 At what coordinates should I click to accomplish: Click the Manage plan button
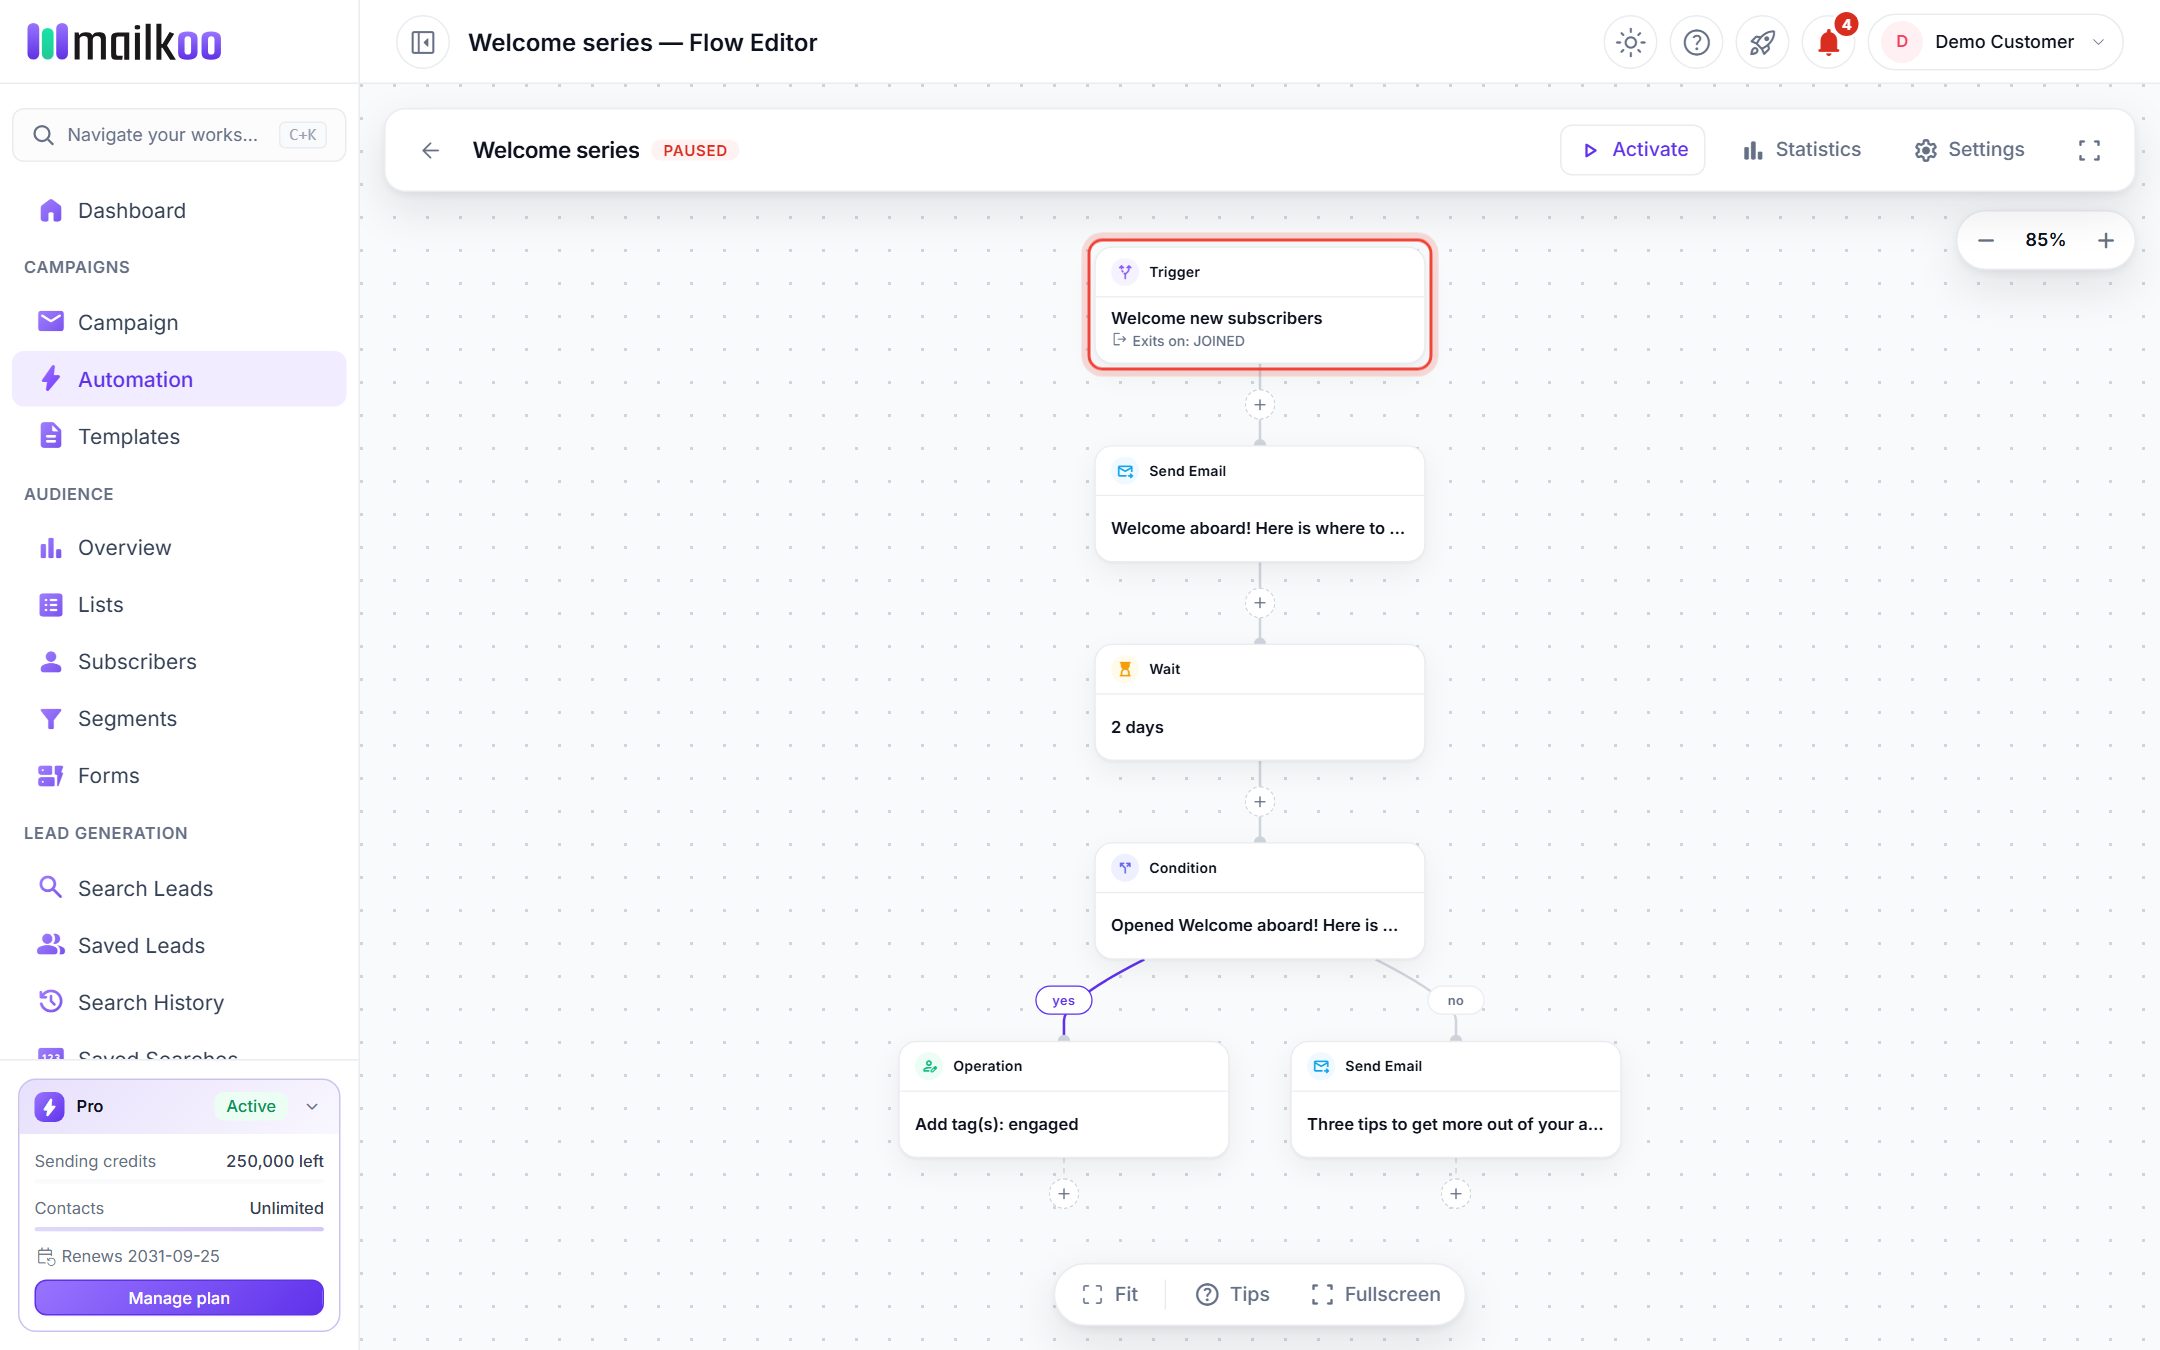tap(179, 1298)
